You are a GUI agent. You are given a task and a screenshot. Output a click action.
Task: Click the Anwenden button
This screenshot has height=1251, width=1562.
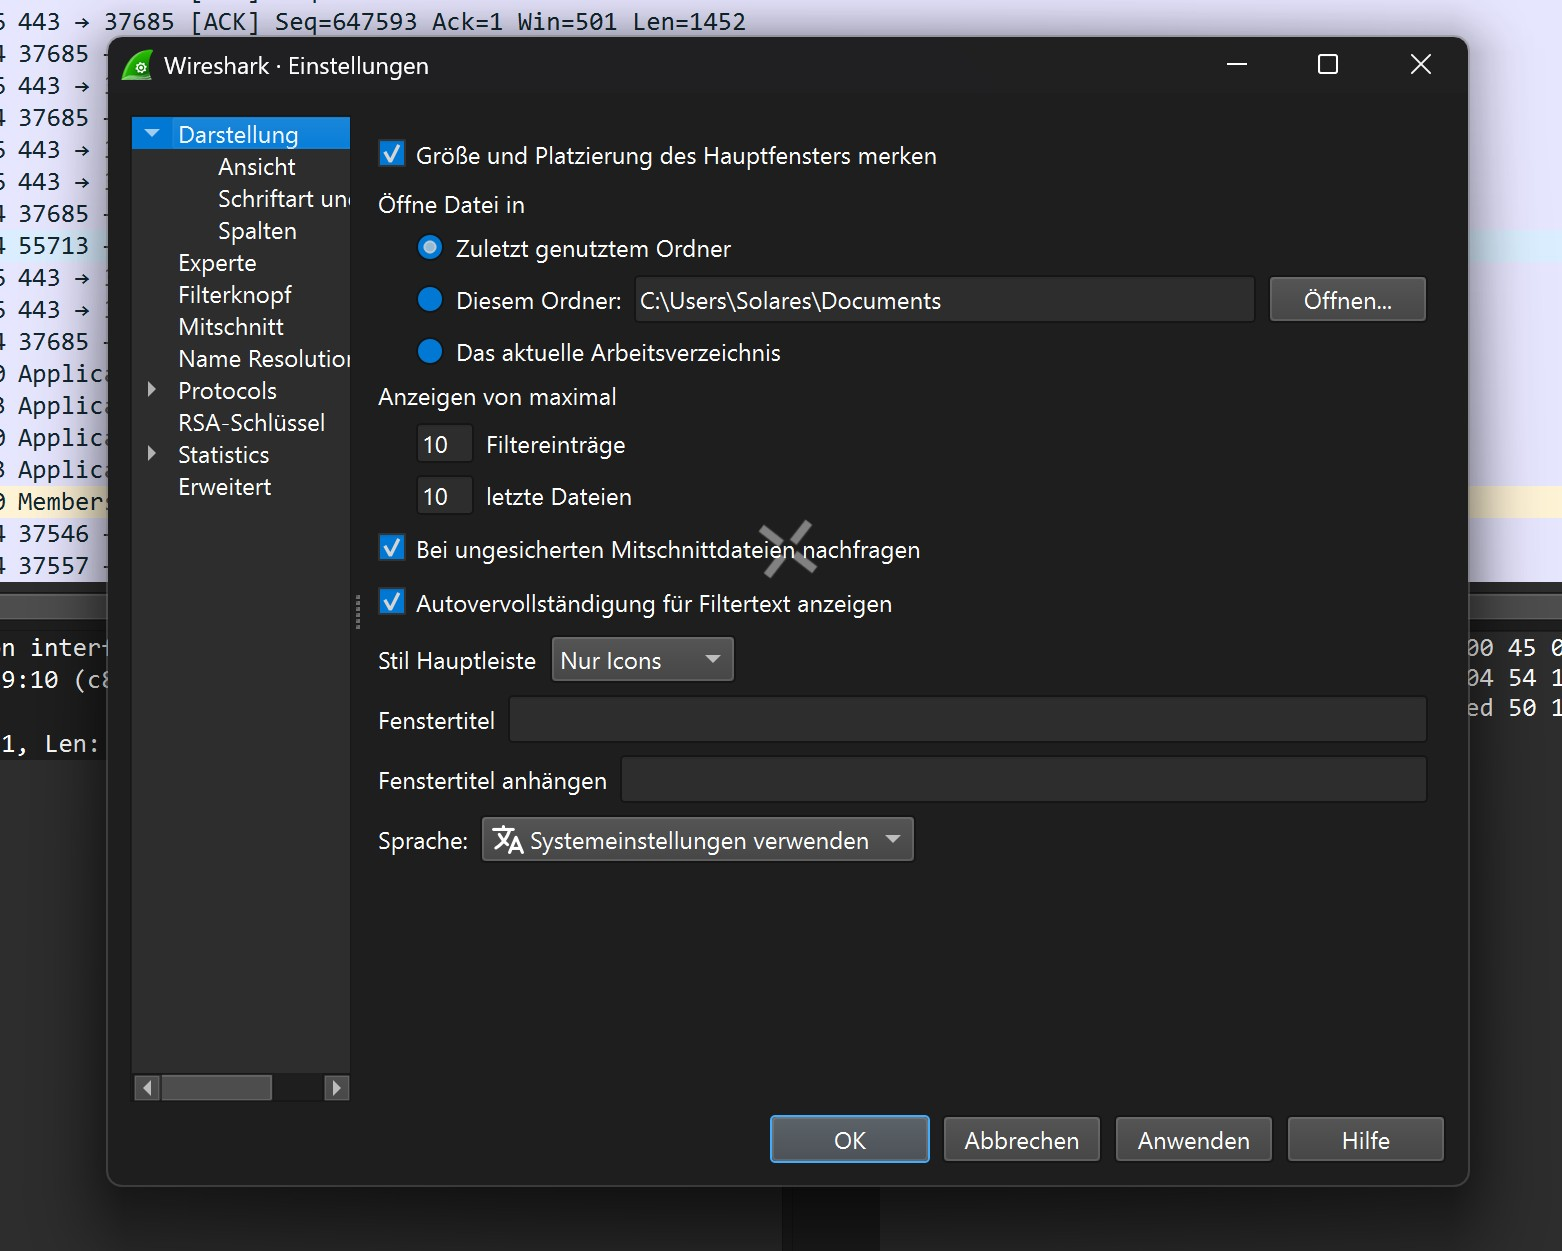pyautogui.click(x=1194, y=1140)
